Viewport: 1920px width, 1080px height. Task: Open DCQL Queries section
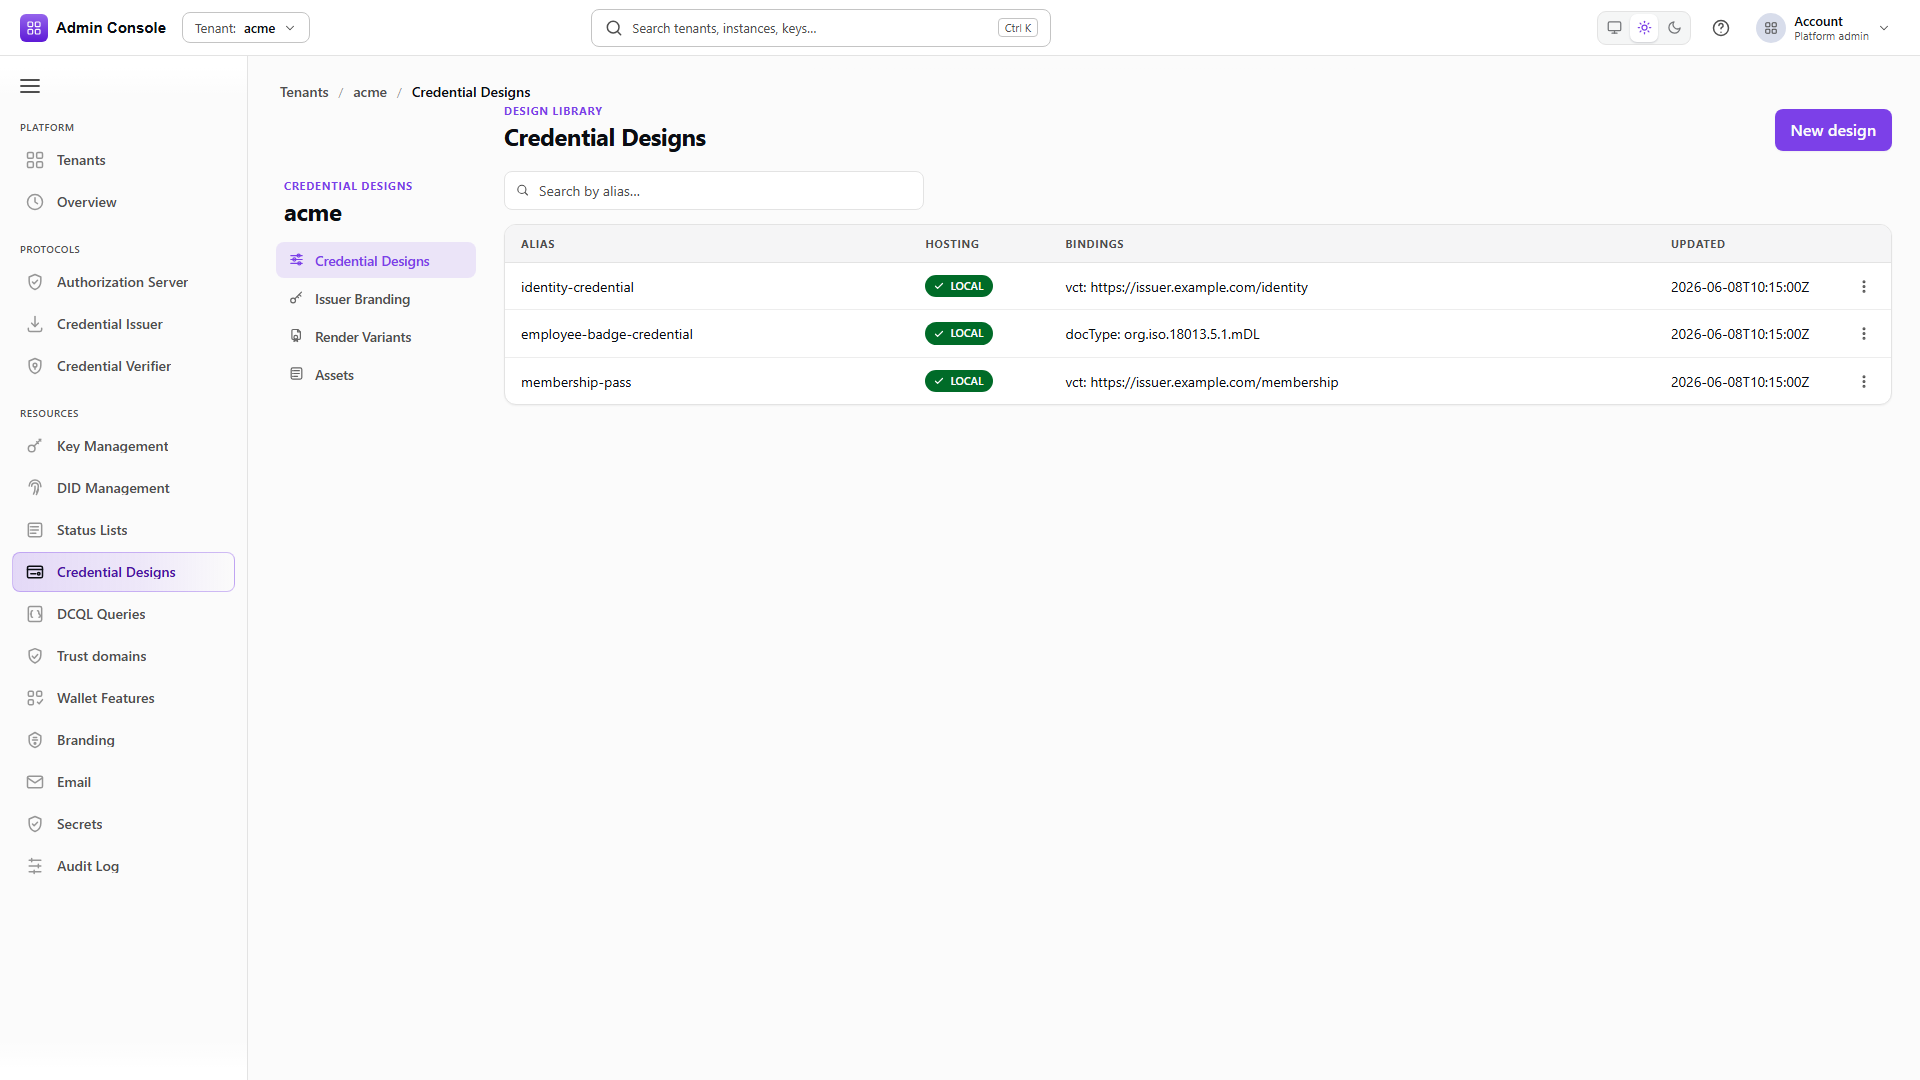tap(123, 614)
